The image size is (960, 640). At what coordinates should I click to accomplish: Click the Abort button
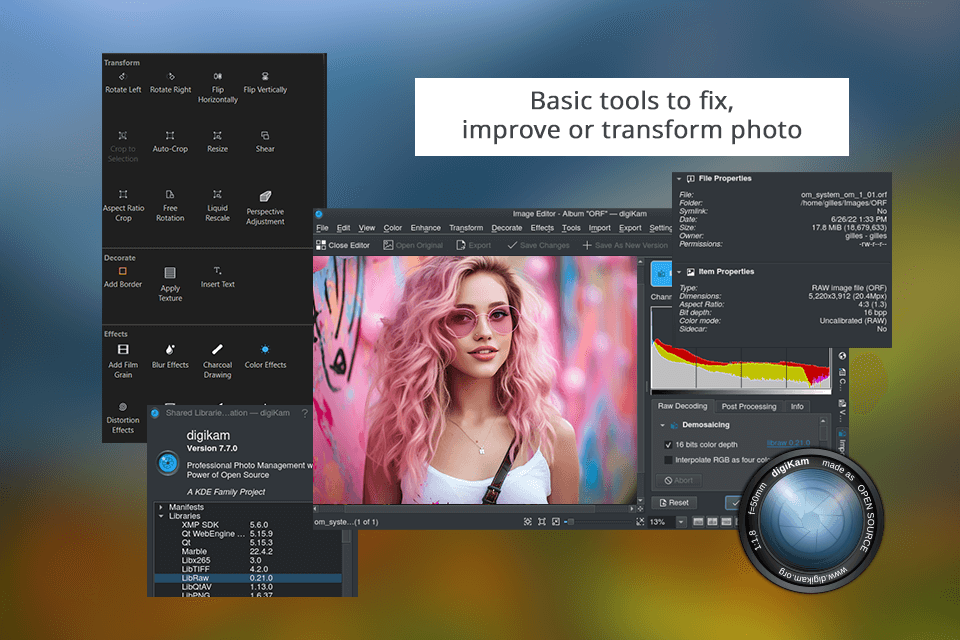point(679,481)
